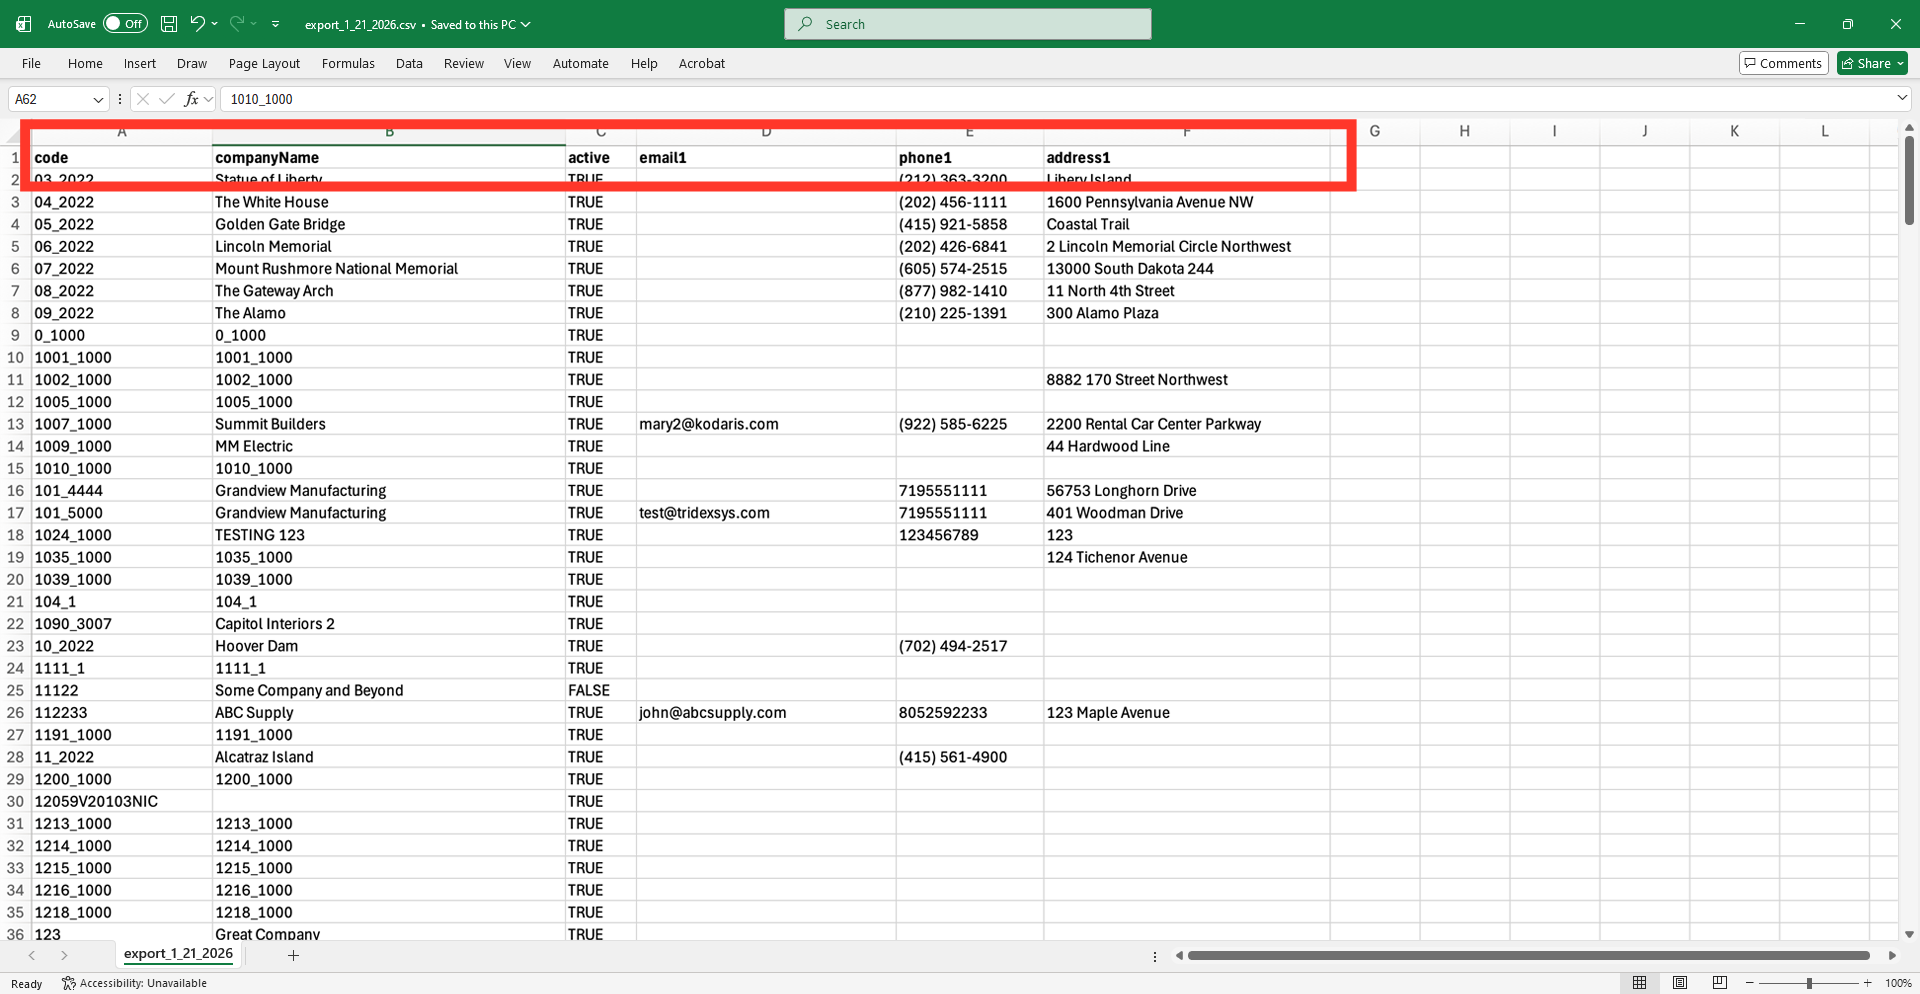
Task: Click the horizontal scroll left arrow
Action: pos(1180,955)
